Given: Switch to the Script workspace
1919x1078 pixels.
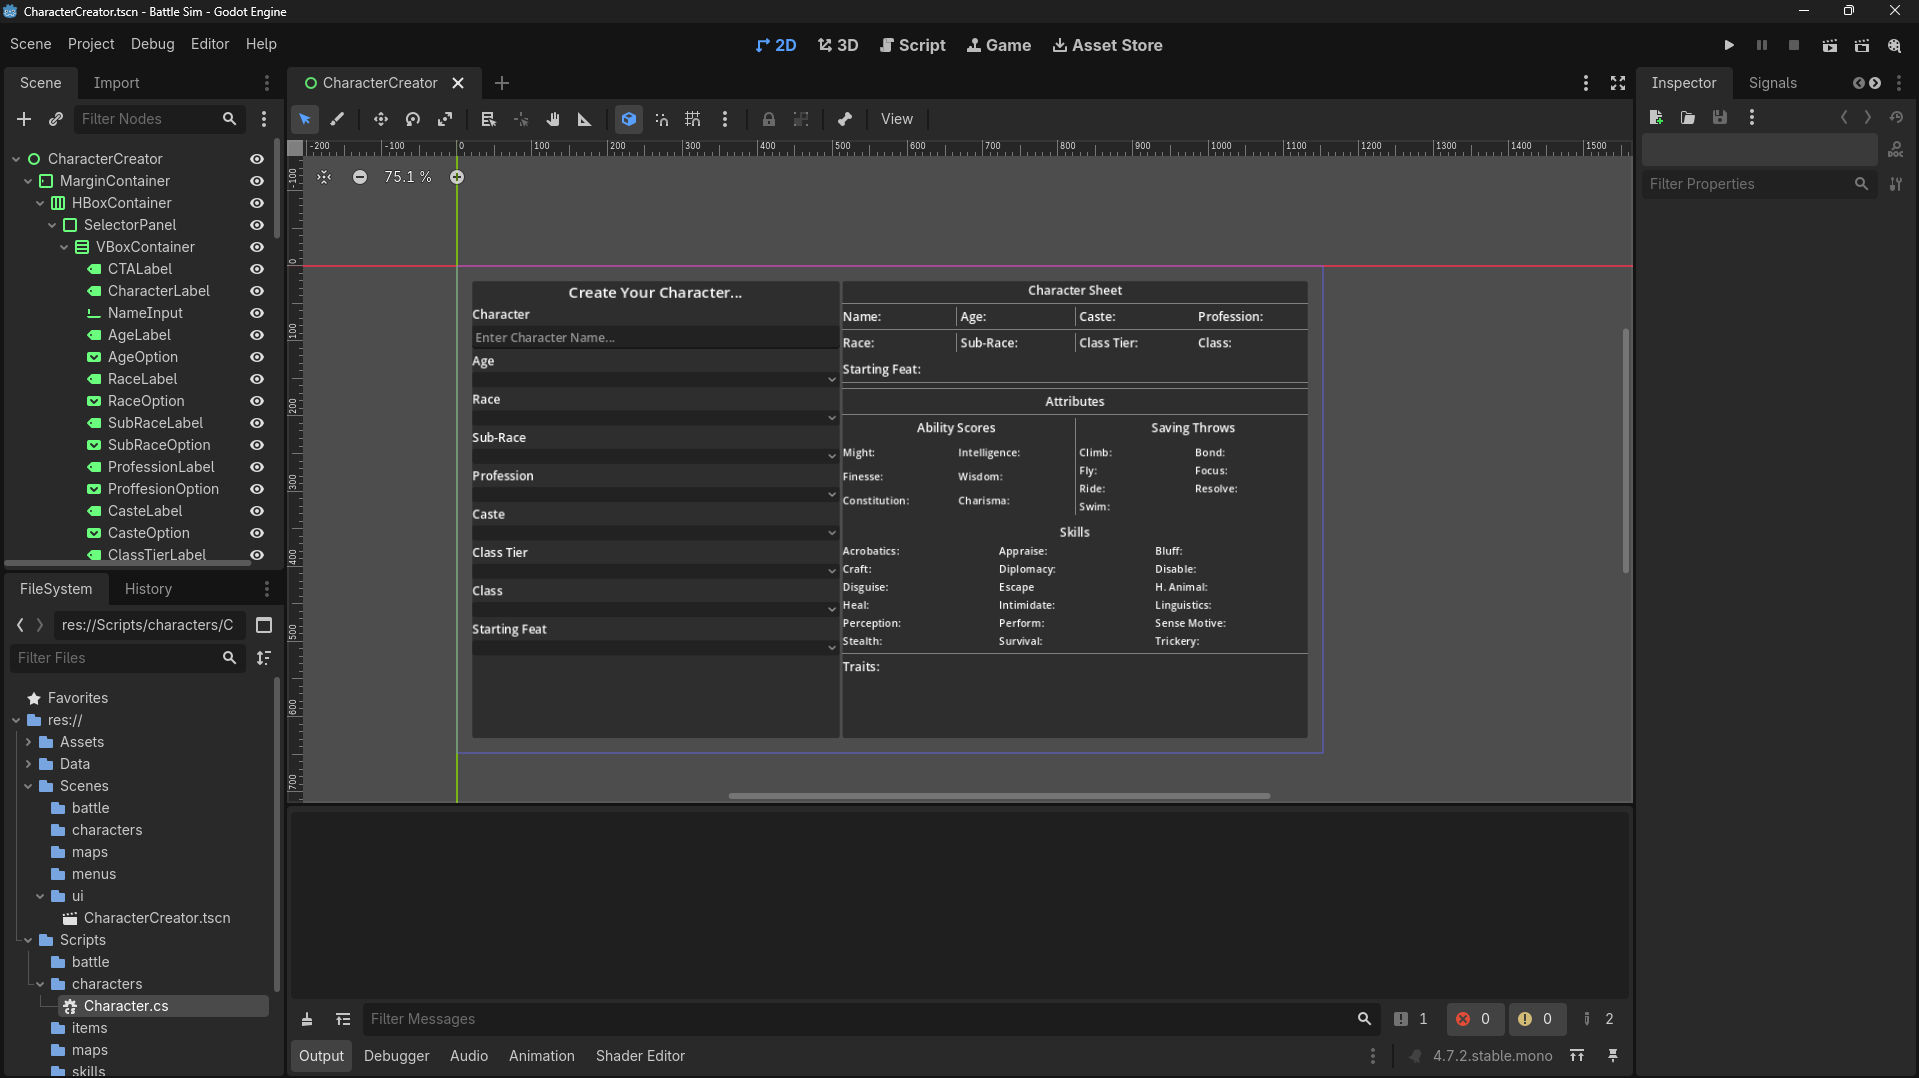Looking at the screenshot, I should (x=912, y=45).
